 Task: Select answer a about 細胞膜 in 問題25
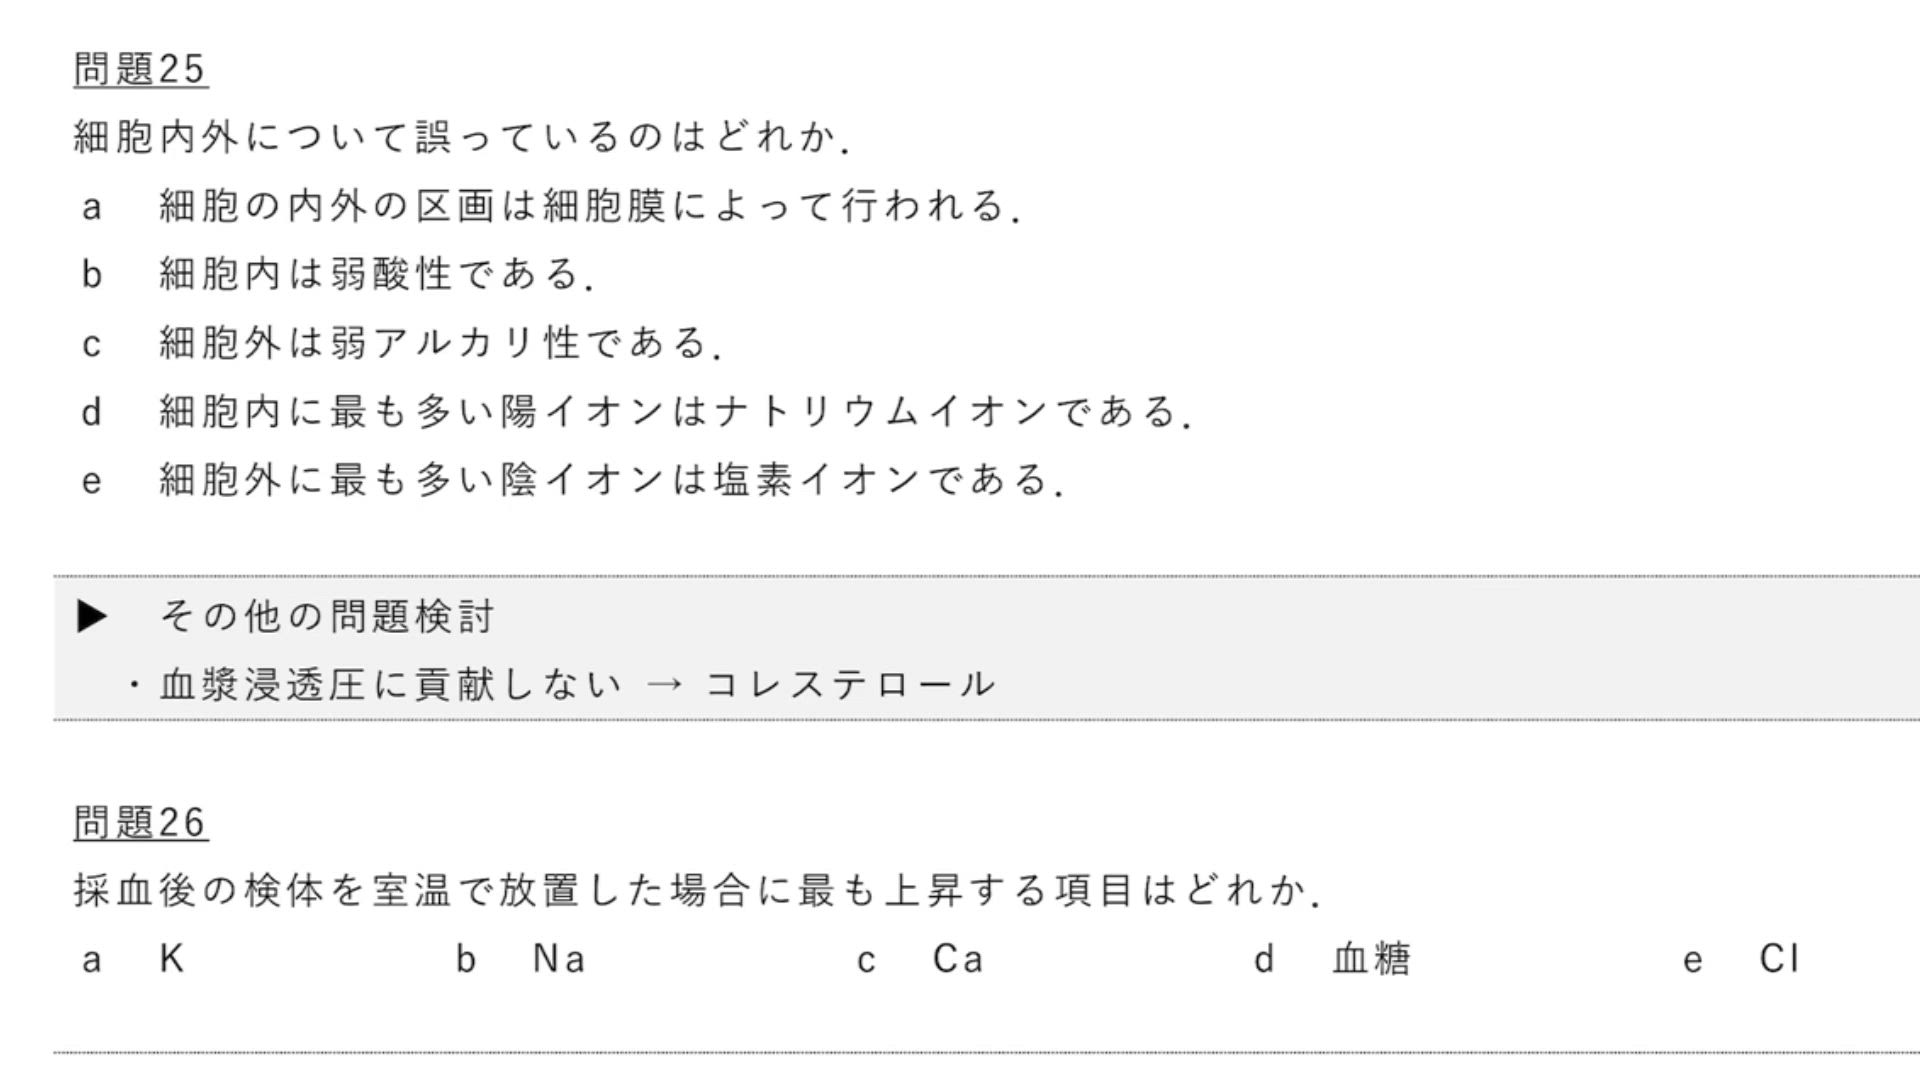[588, 206]
